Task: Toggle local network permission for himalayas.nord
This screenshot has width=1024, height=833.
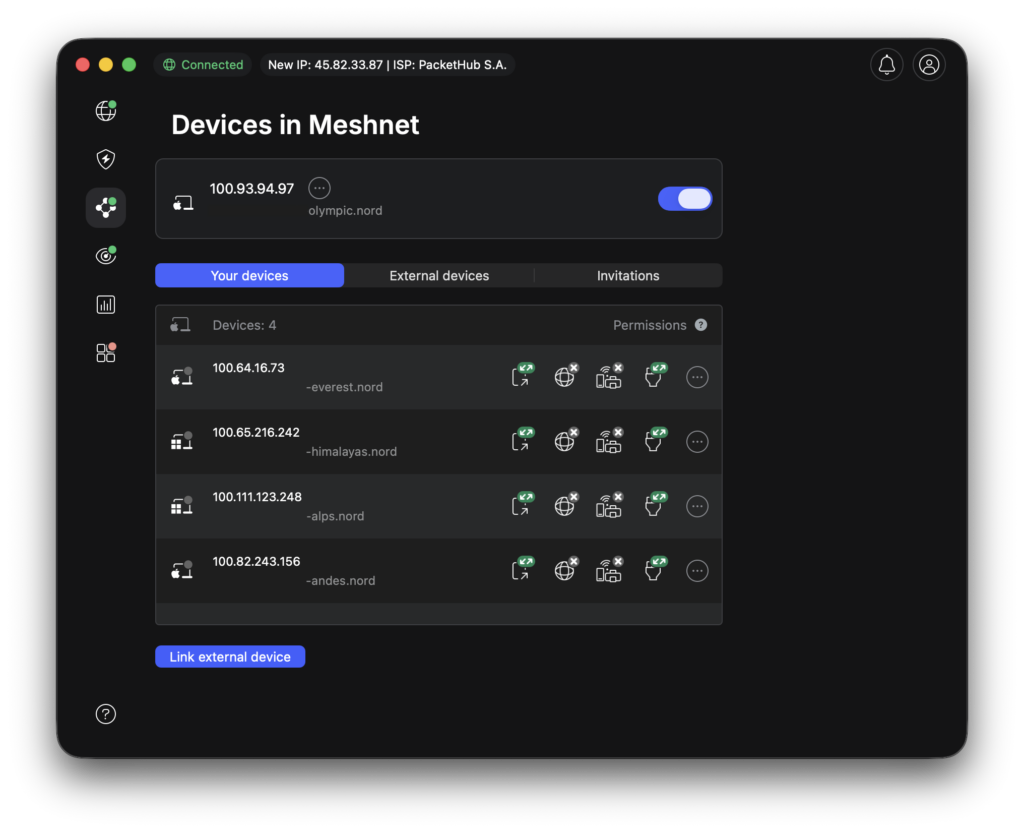Action: 609,441
